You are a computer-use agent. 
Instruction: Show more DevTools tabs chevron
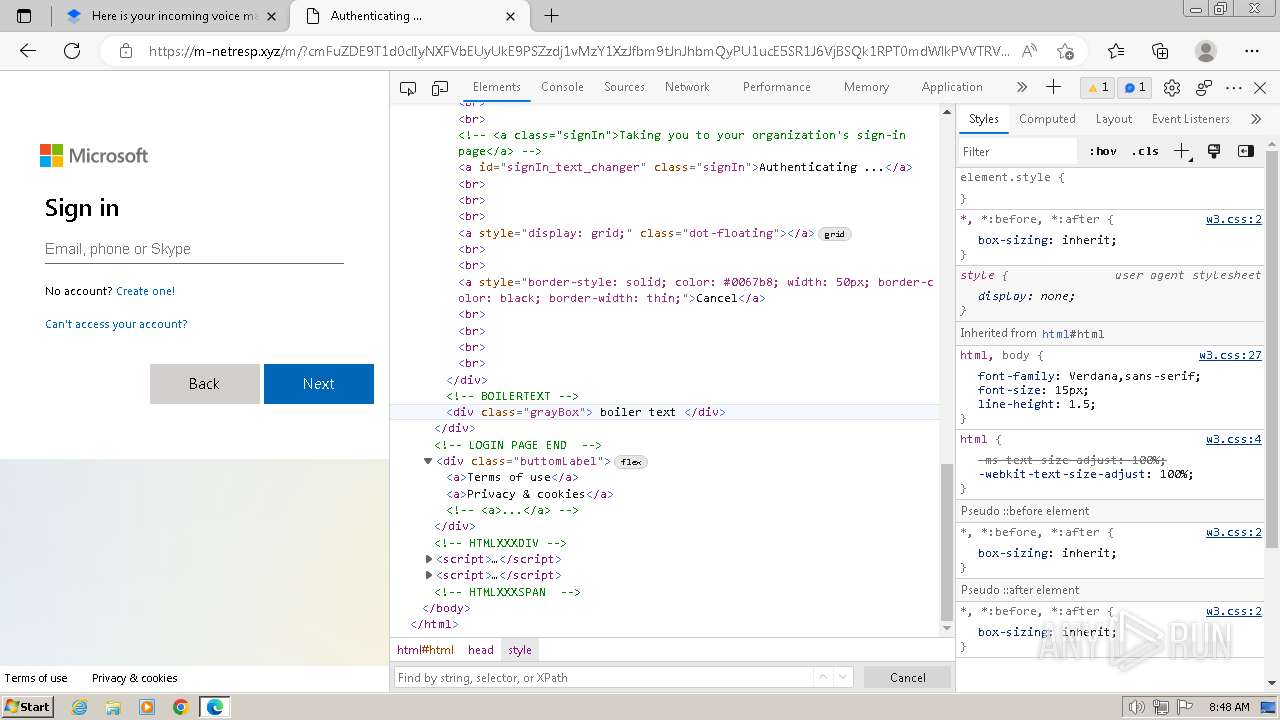pyautogui.click(x=1021, y=87)
